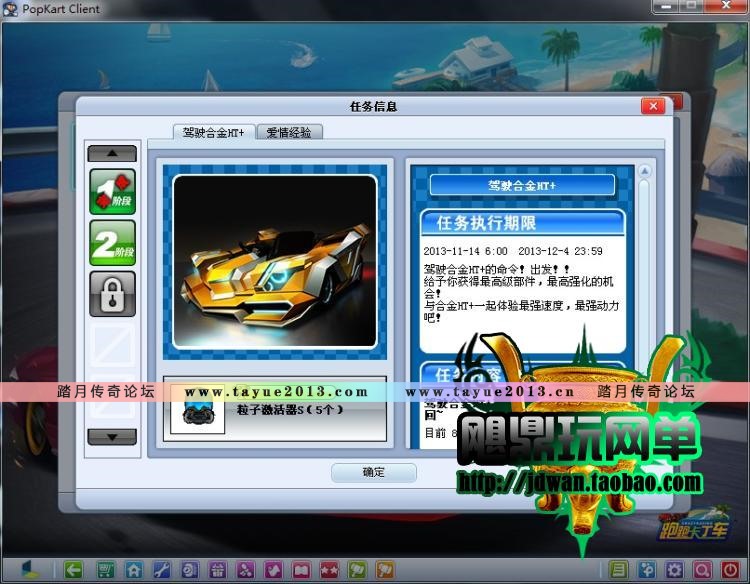This screenshot has width=750, height=584.
Task: Click the logo icon at toolbar left end
Action: (x=31, y=569)
